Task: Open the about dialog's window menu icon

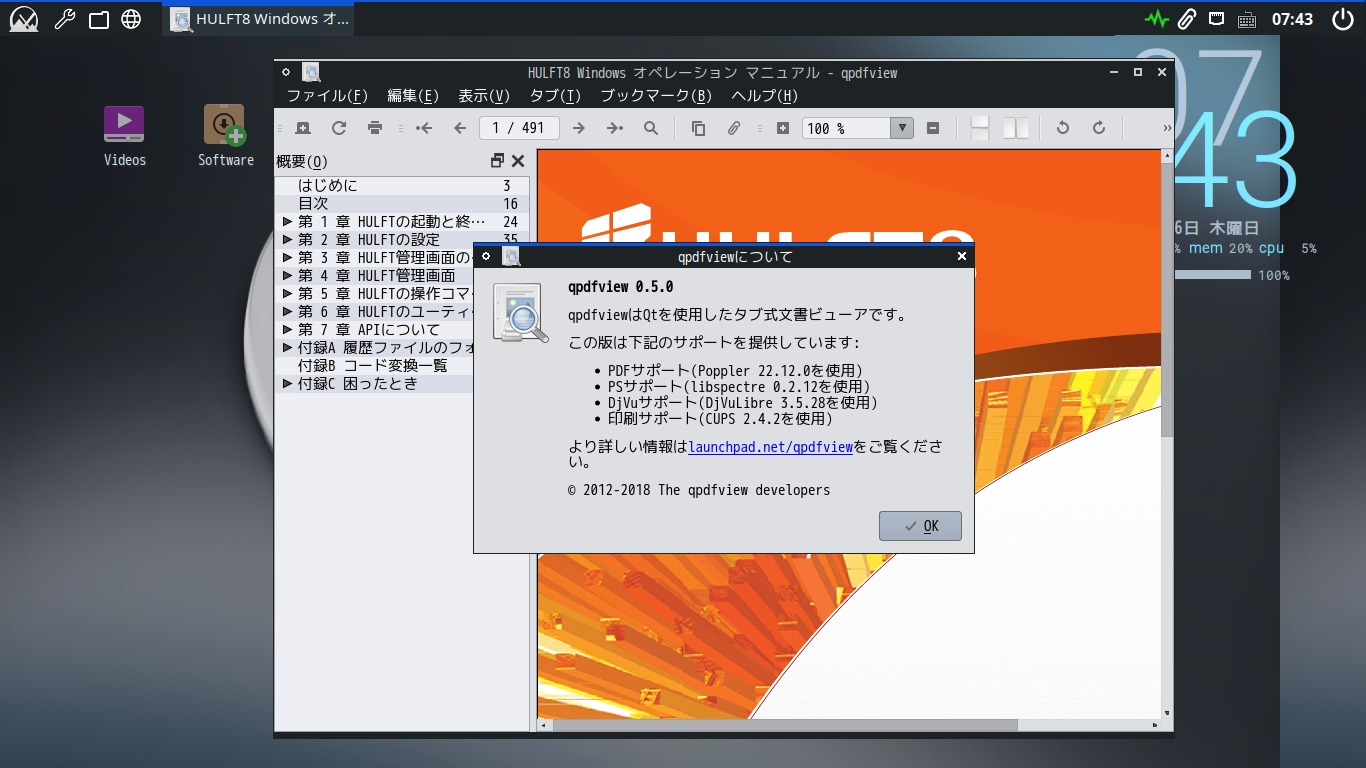Action: [486, 256]
